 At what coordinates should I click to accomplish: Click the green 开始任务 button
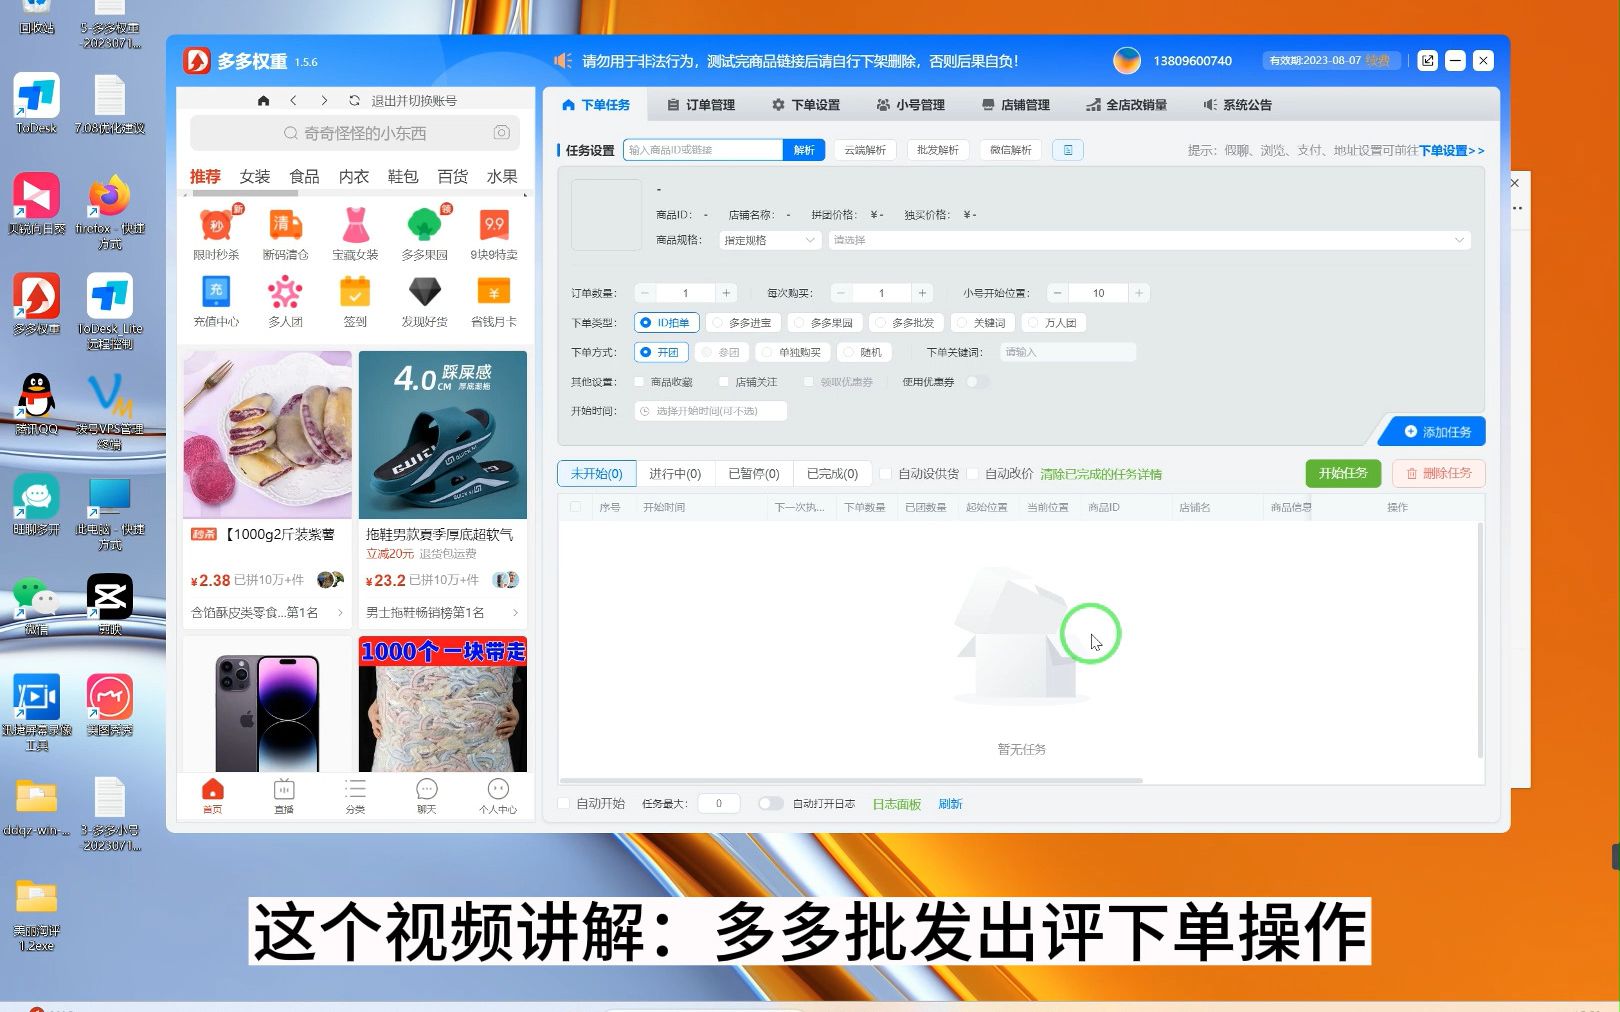(x=1343, y=474)
